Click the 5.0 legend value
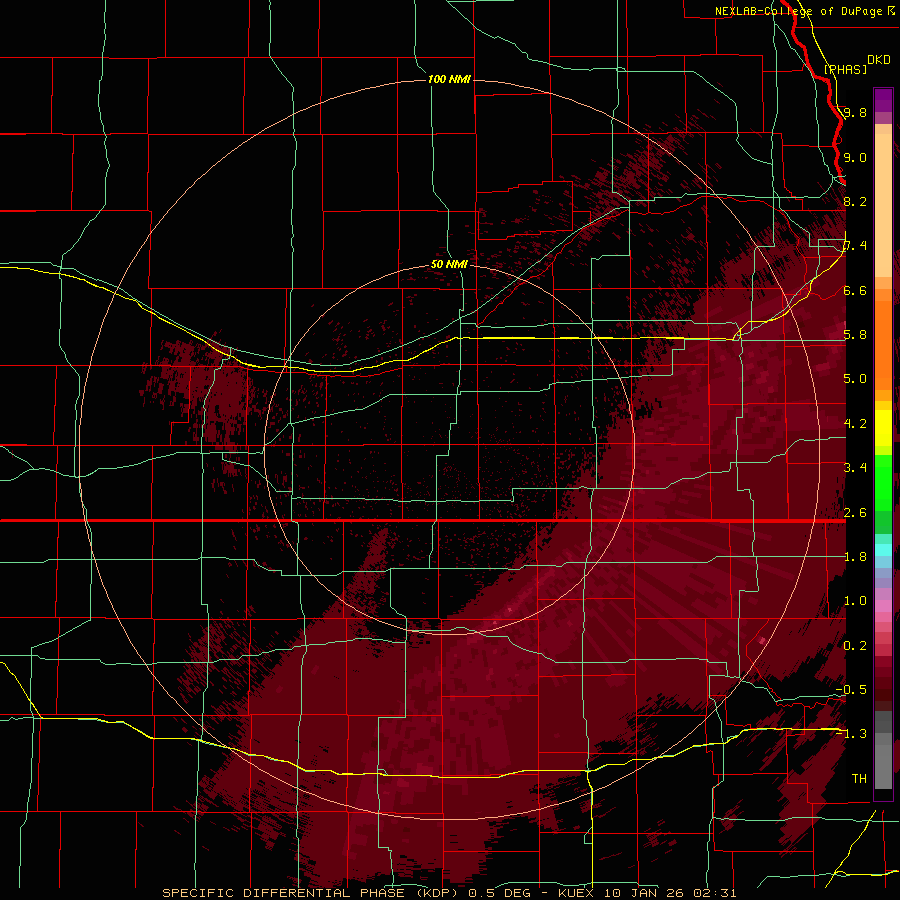Image resolution: width=900 pixels, height=900 pixels. [855, 378]
